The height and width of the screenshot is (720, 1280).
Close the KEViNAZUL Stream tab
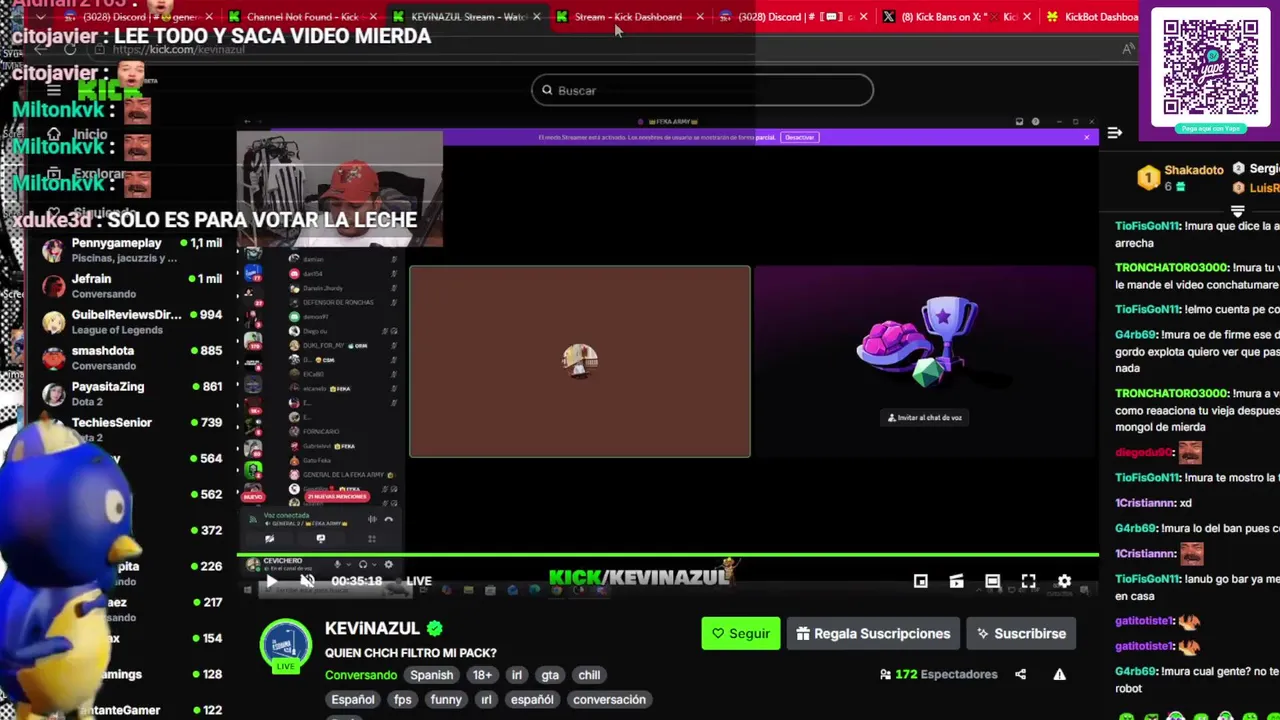[537, 17]
